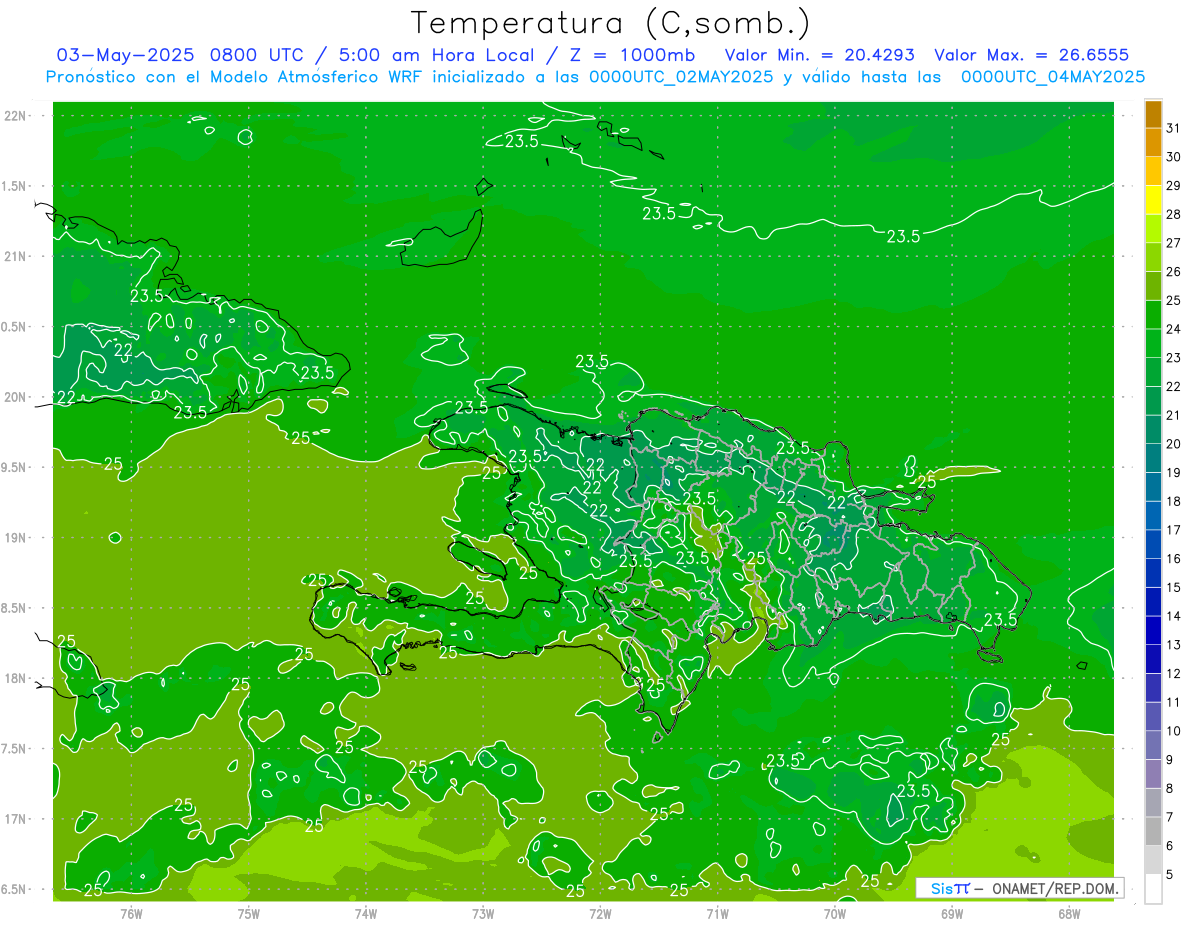Viewport: 1200px width, 927px height.
Task: Click the legend value label '25'
Action: coord(1173,300)
